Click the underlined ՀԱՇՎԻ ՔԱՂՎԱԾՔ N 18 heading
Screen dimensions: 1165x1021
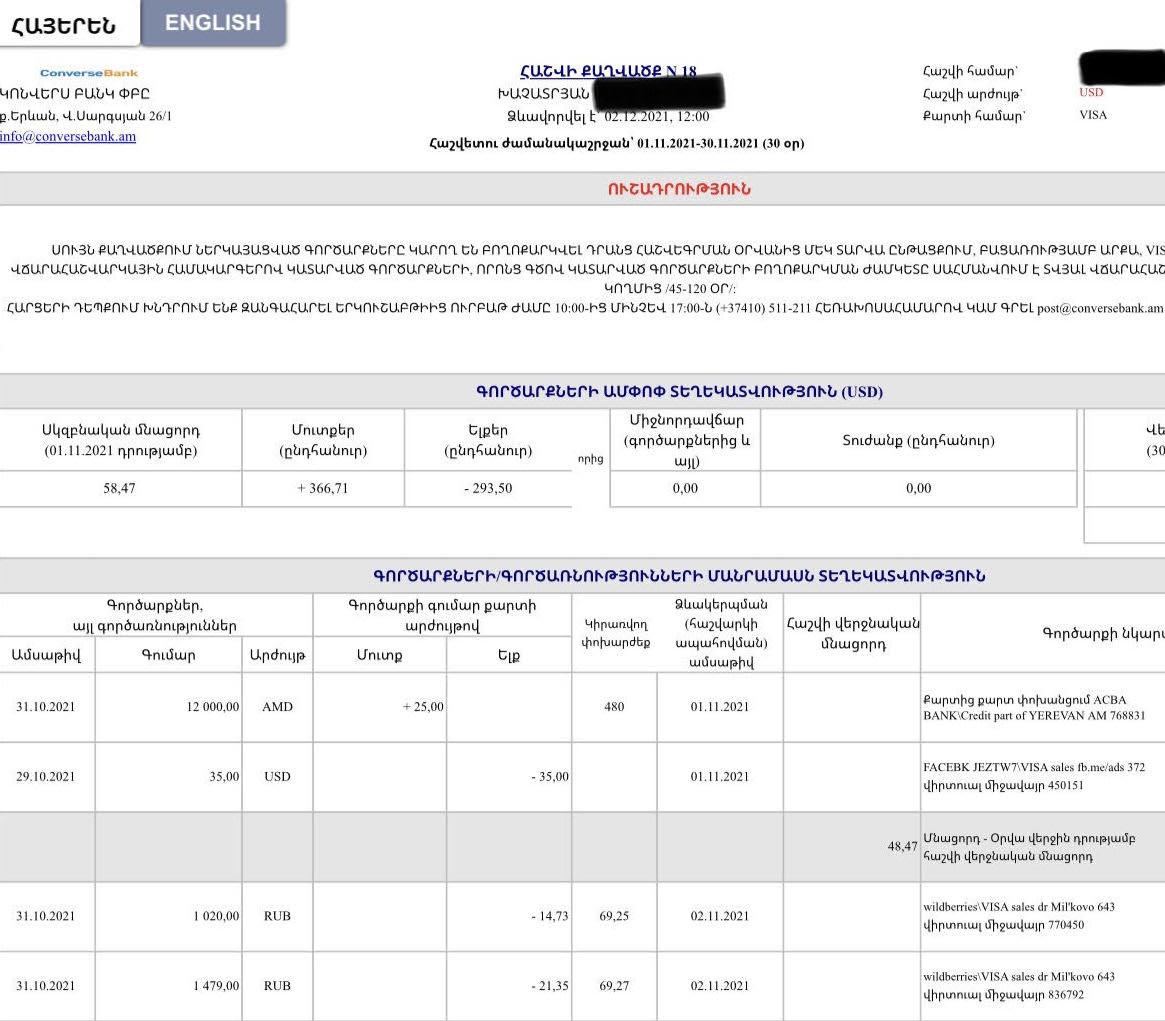click(608, 71)
